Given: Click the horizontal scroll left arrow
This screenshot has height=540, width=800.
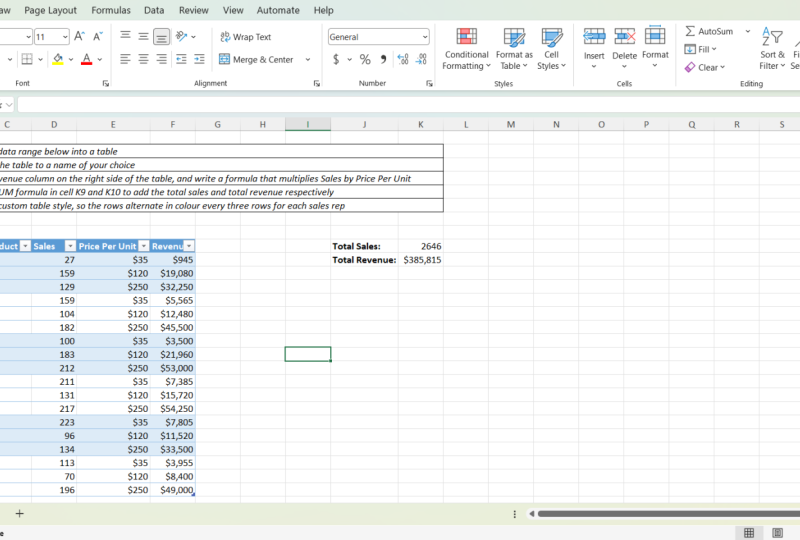Looking at the screenshot, I should click(x=531, y=513).
